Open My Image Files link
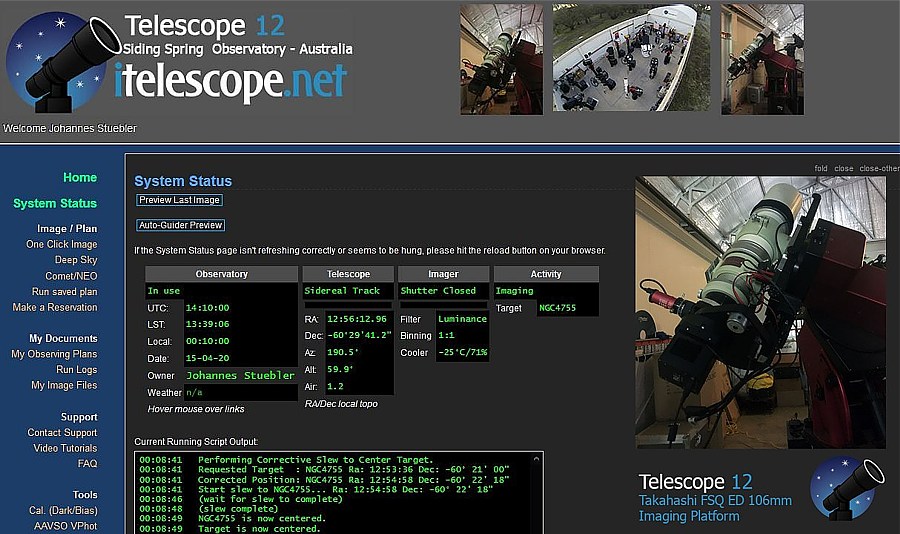This screenshot has height=534, width=900. click(64, 386)
